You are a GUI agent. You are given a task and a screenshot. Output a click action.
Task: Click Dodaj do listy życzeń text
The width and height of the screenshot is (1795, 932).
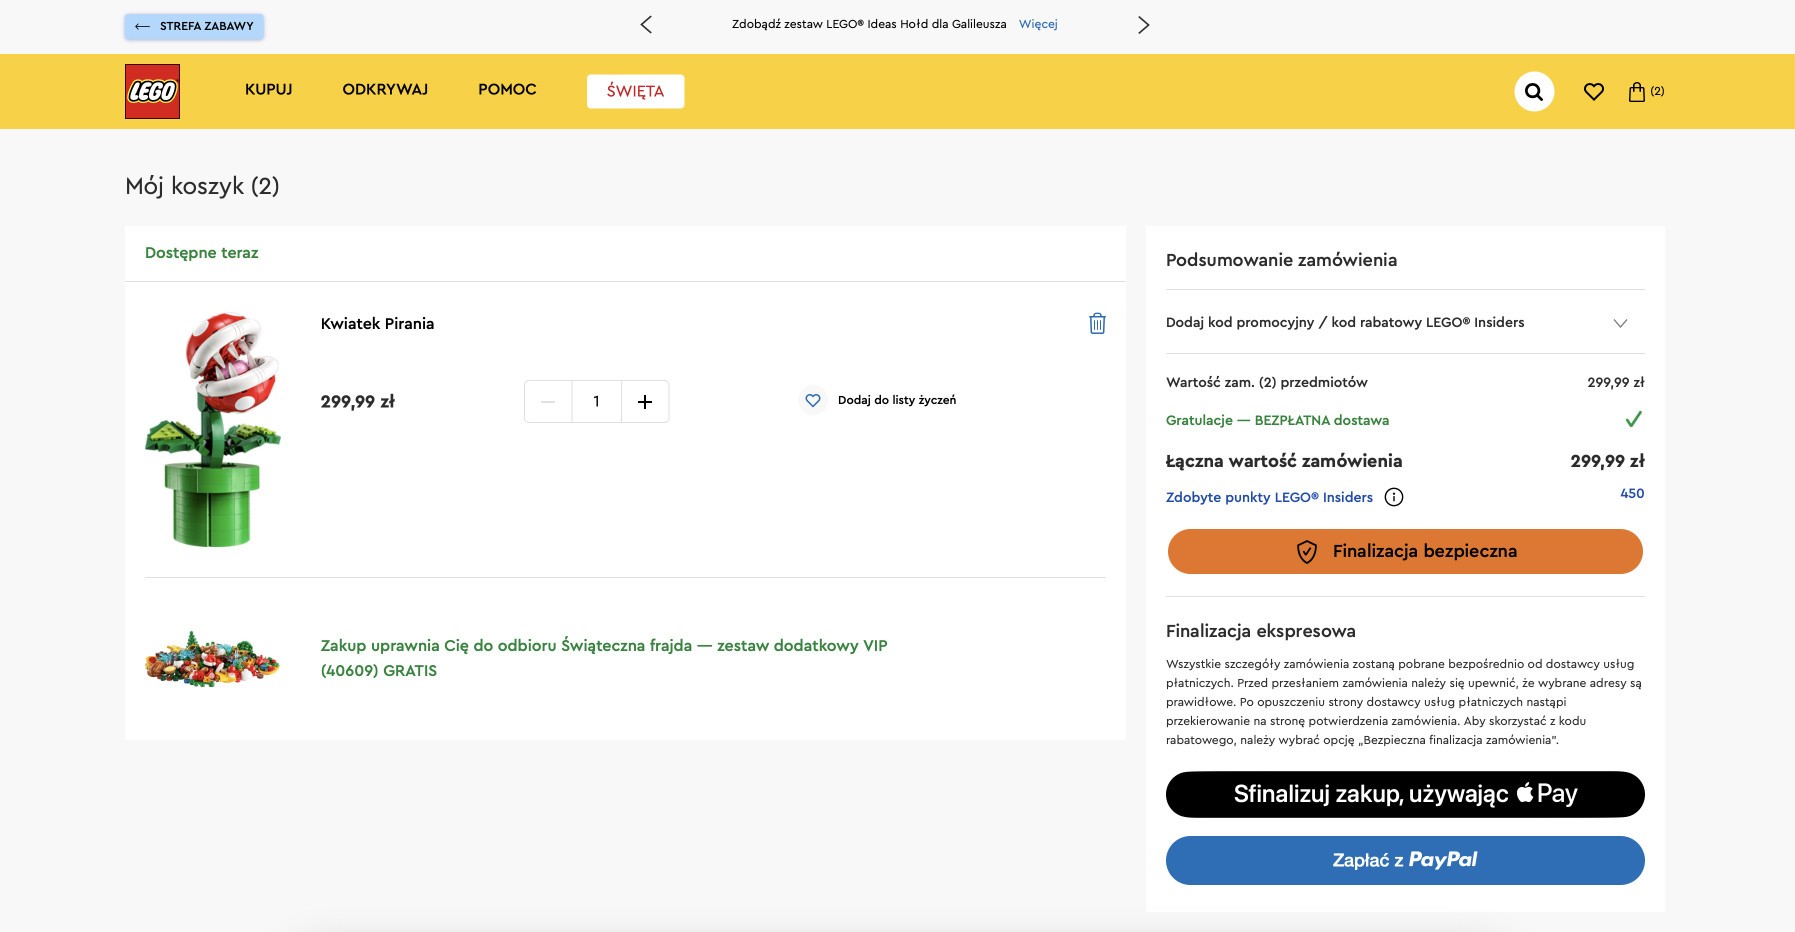coord(897,400)
